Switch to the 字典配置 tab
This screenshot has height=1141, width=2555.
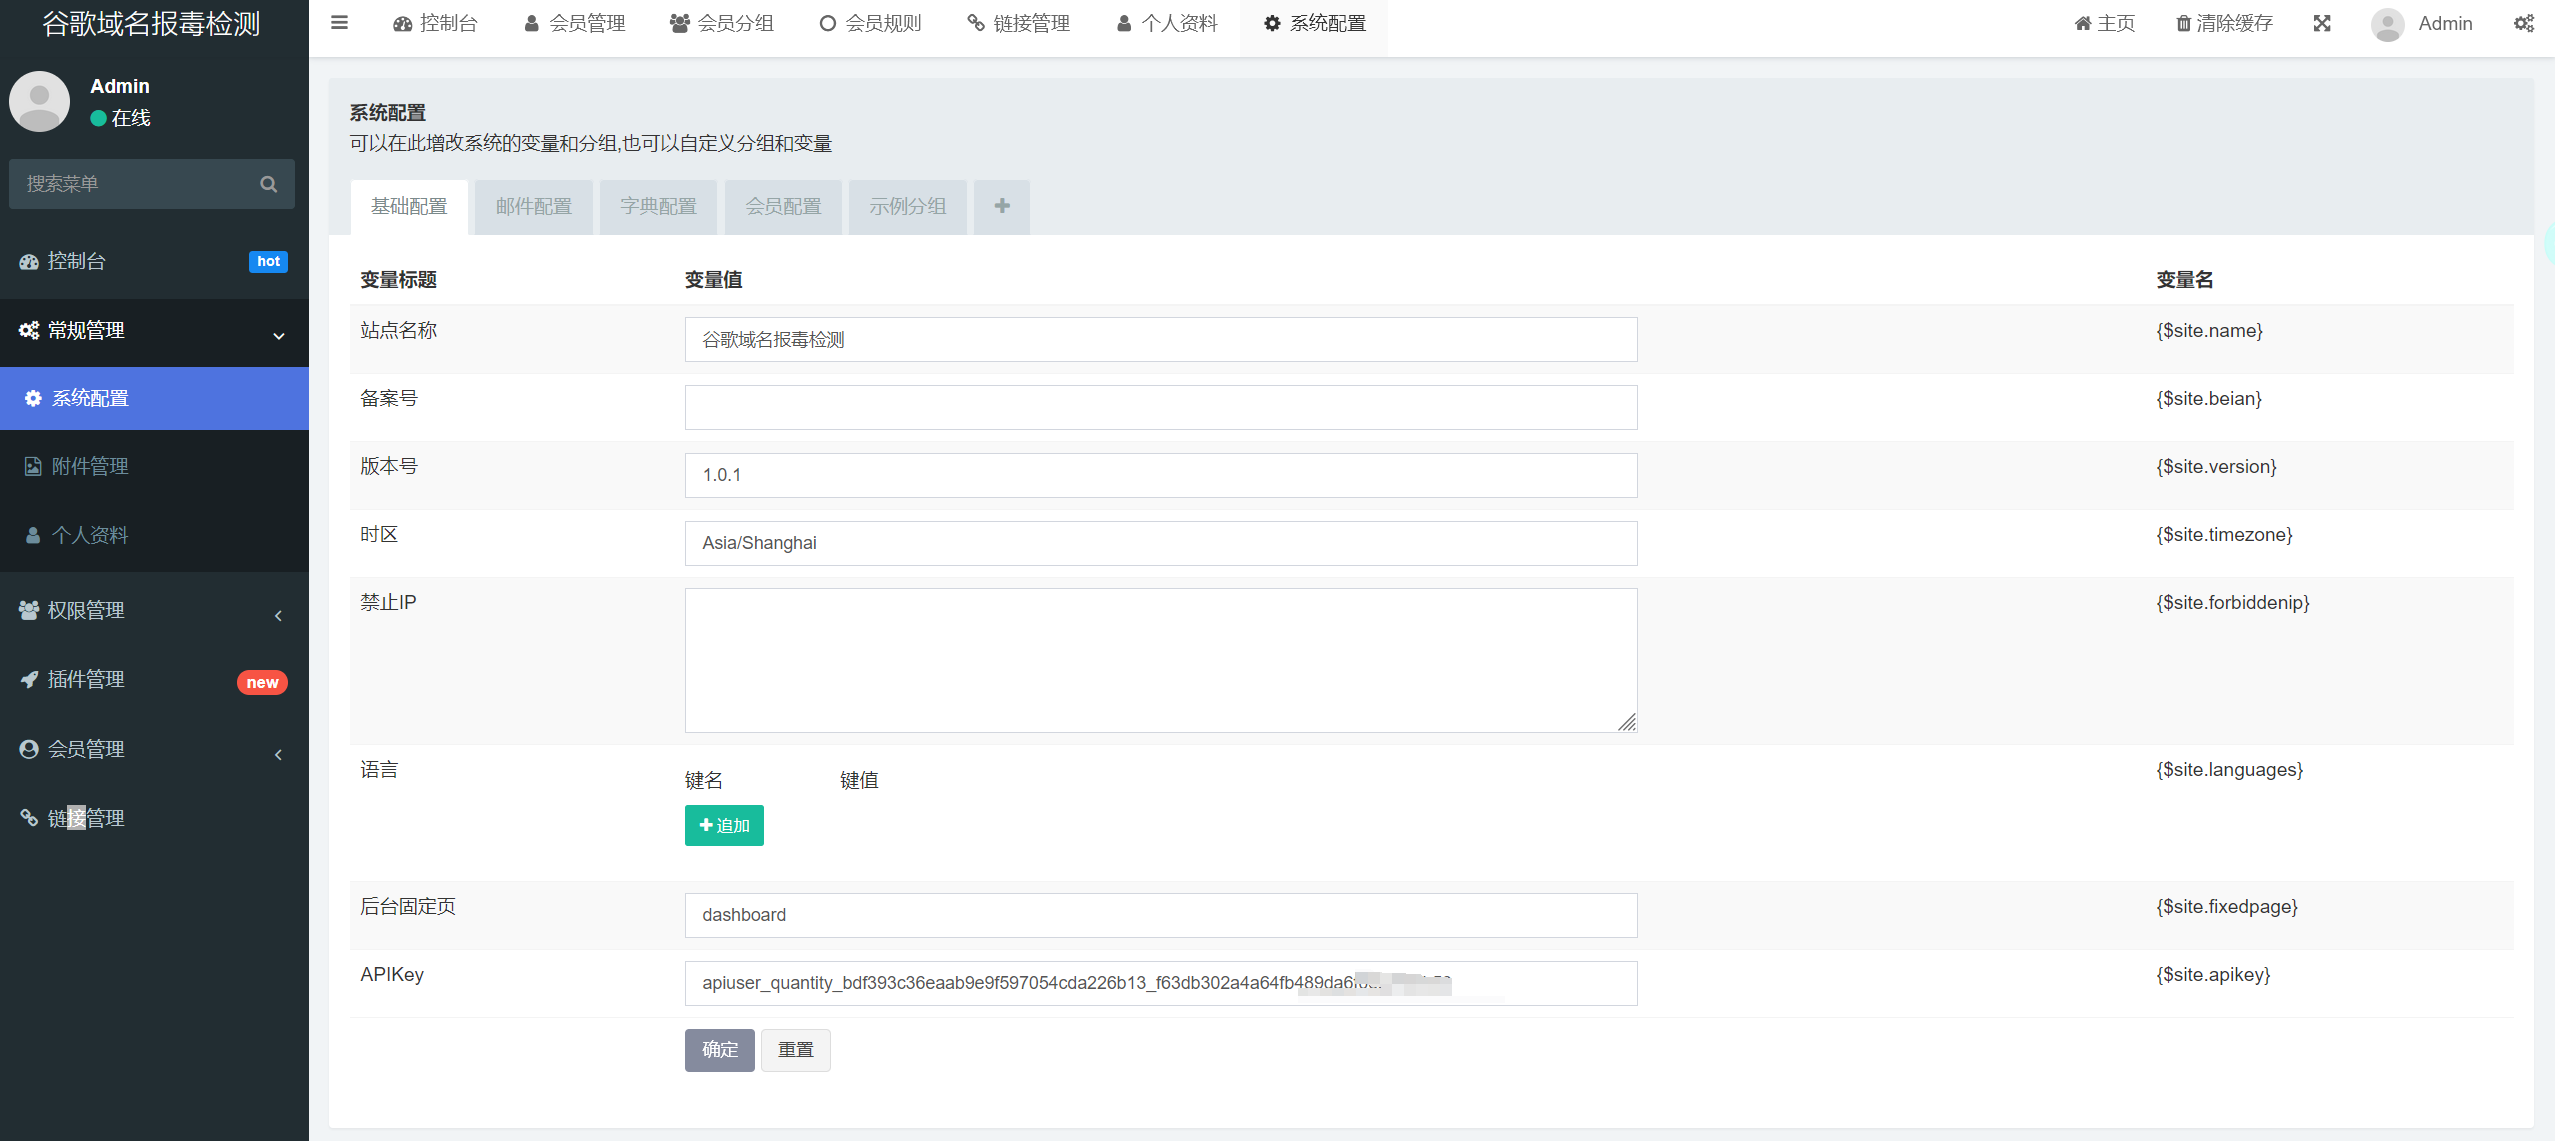point(658,206)
